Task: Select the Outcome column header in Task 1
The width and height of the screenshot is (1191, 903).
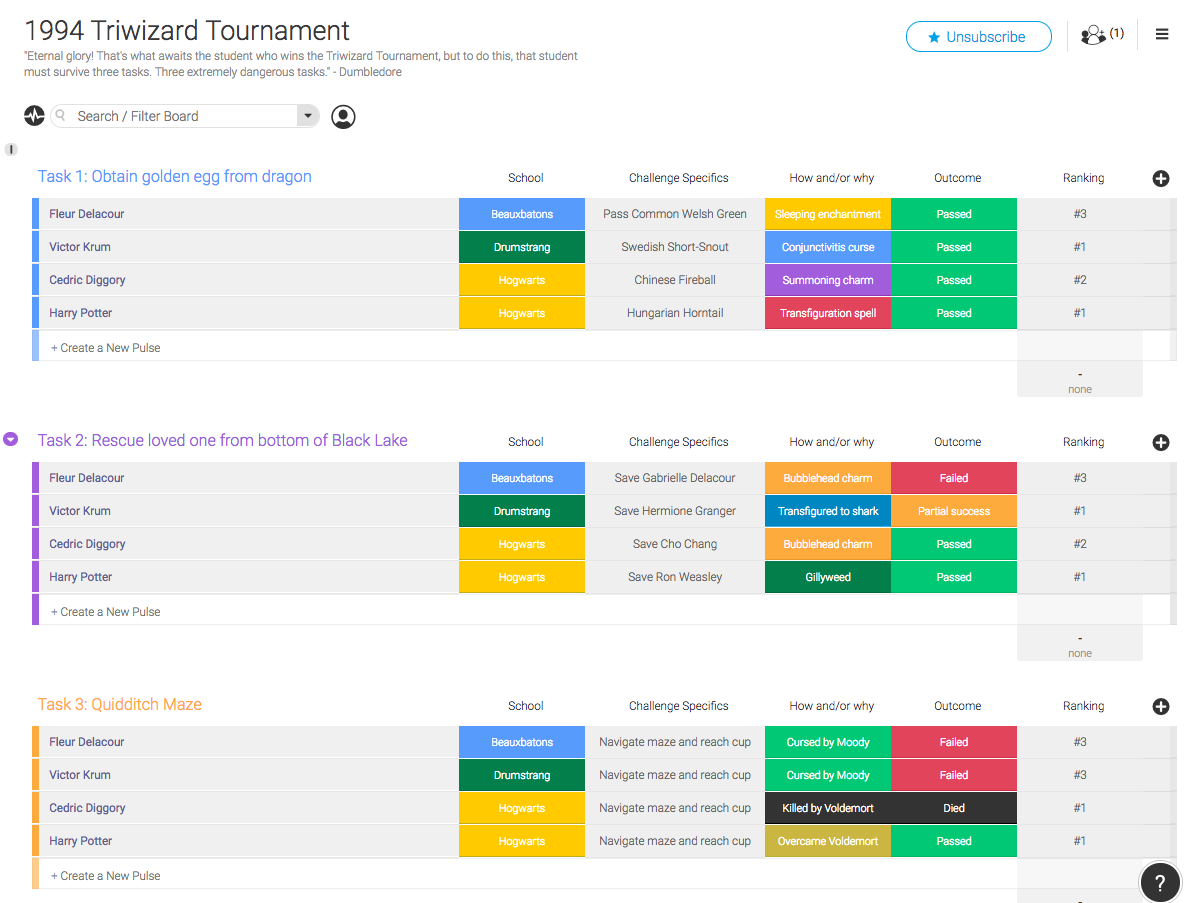Action: click(x=957, y=178)
